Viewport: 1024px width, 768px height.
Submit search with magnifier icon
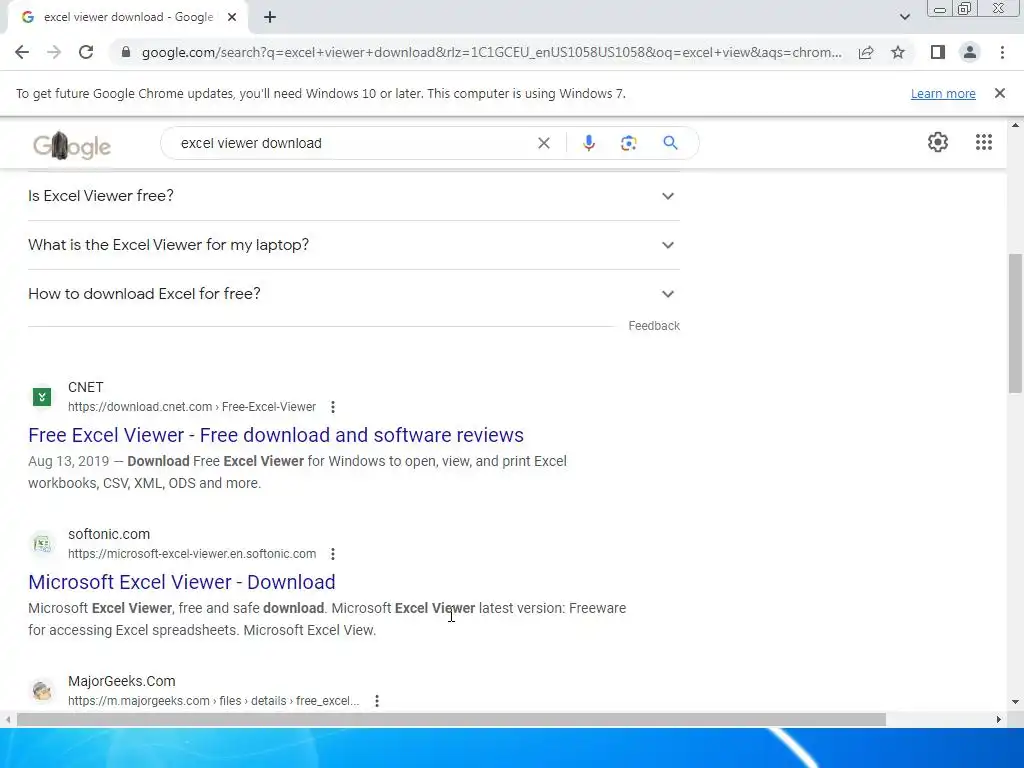670,143
